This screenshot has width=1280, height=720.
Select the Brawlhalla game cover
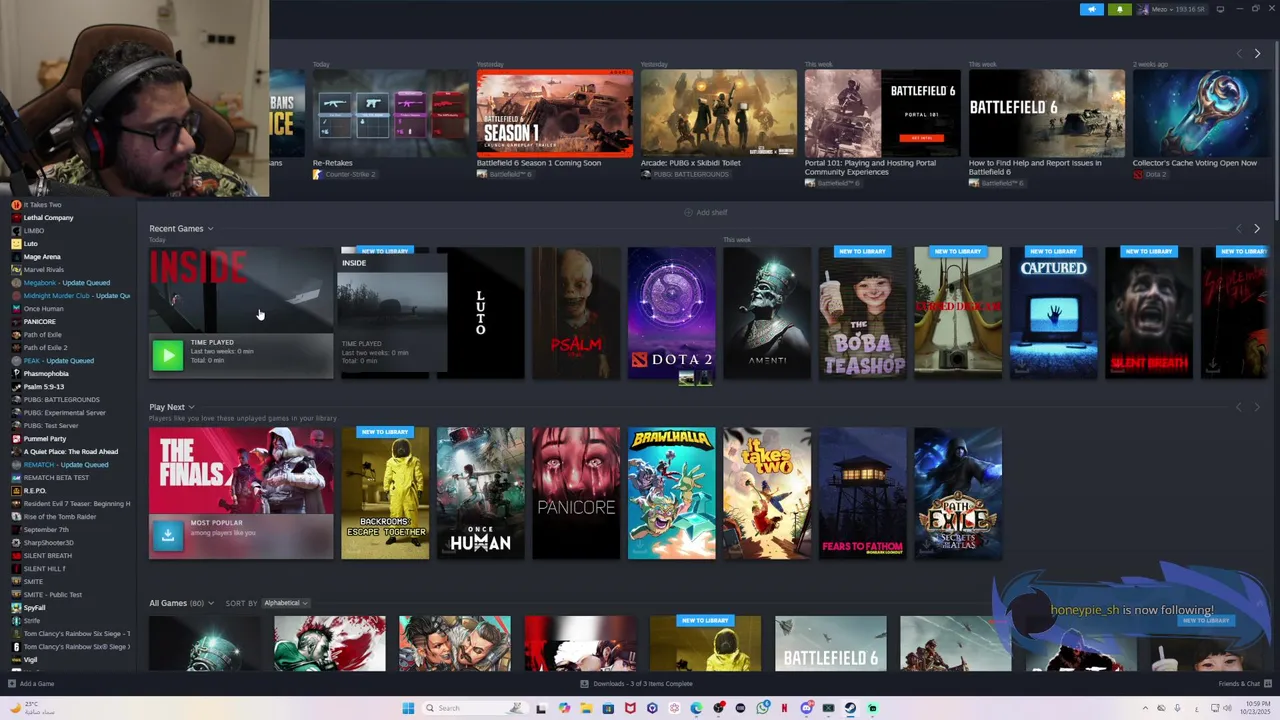point(671,493)
